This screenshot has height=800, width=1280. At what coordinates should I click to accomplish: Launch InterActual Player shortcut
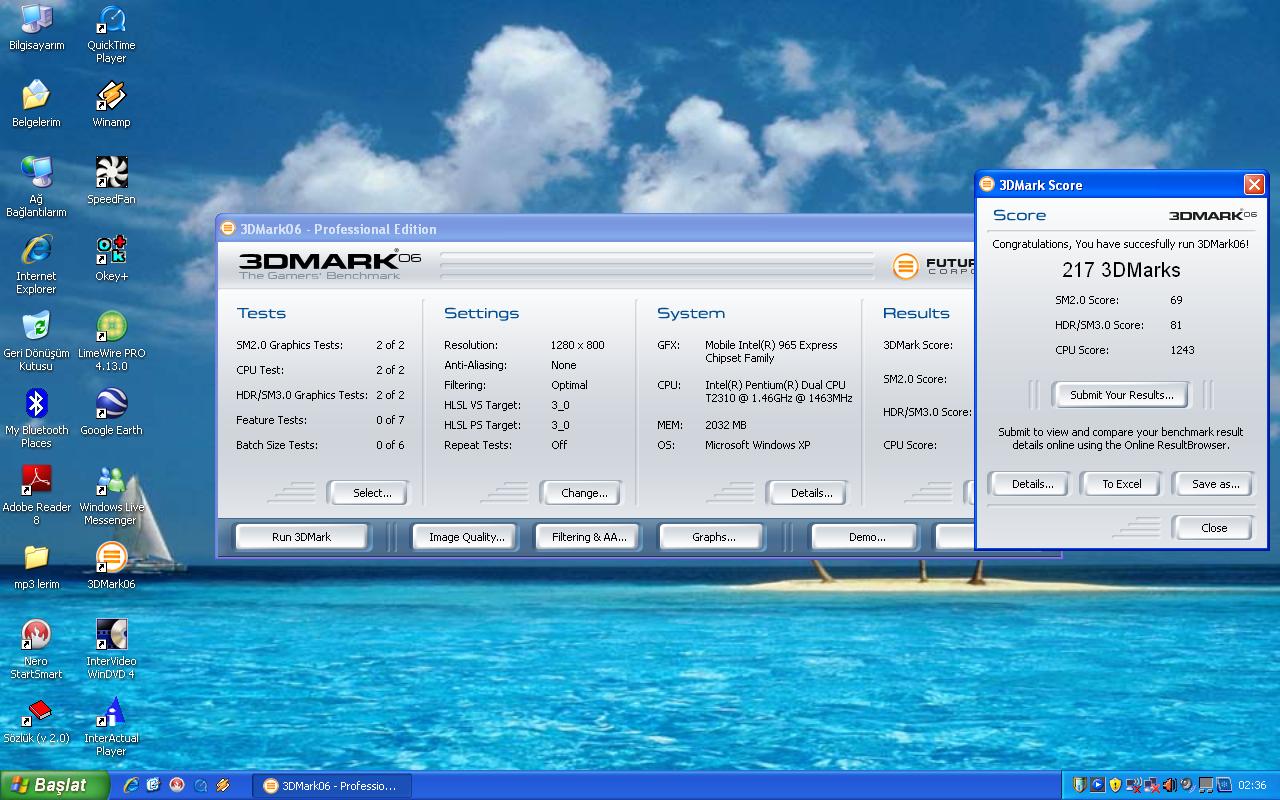point(111,726)
